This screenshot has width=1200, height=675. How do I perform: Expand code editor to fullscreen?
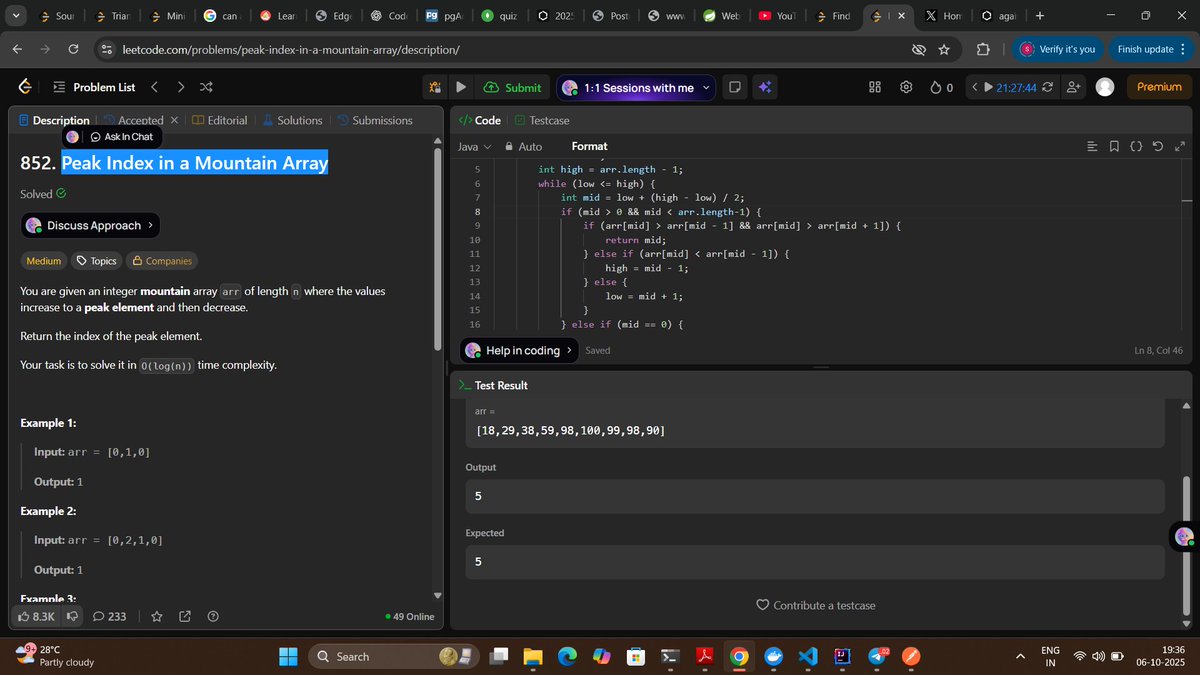coord(1180,147)
